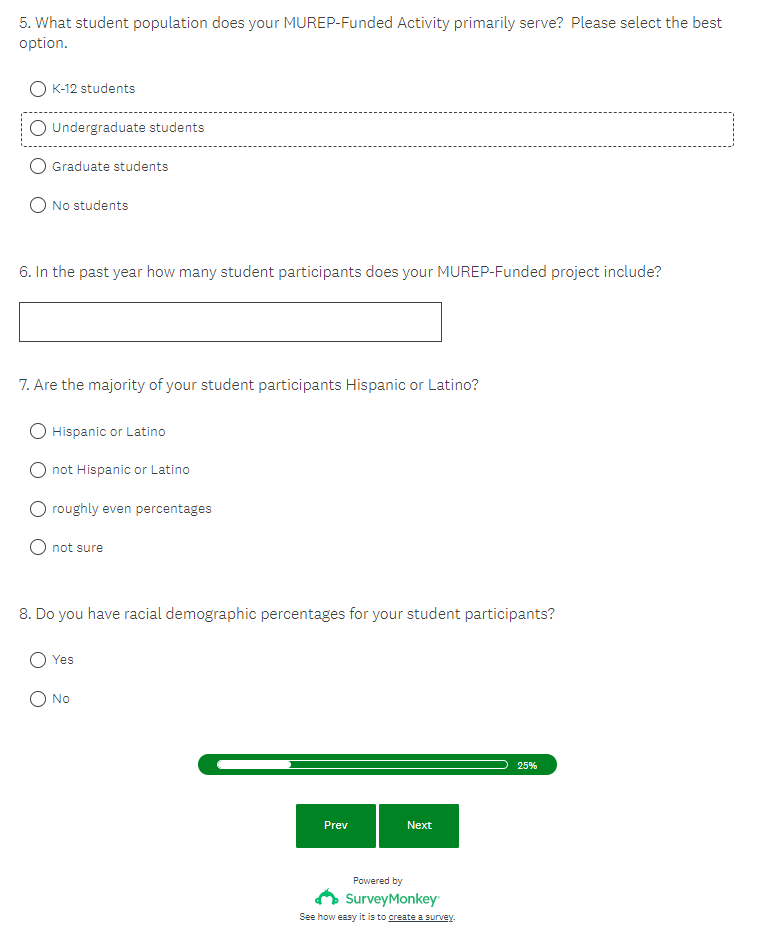
Task: Pick the No students option
Action: (x=38, y=206)
